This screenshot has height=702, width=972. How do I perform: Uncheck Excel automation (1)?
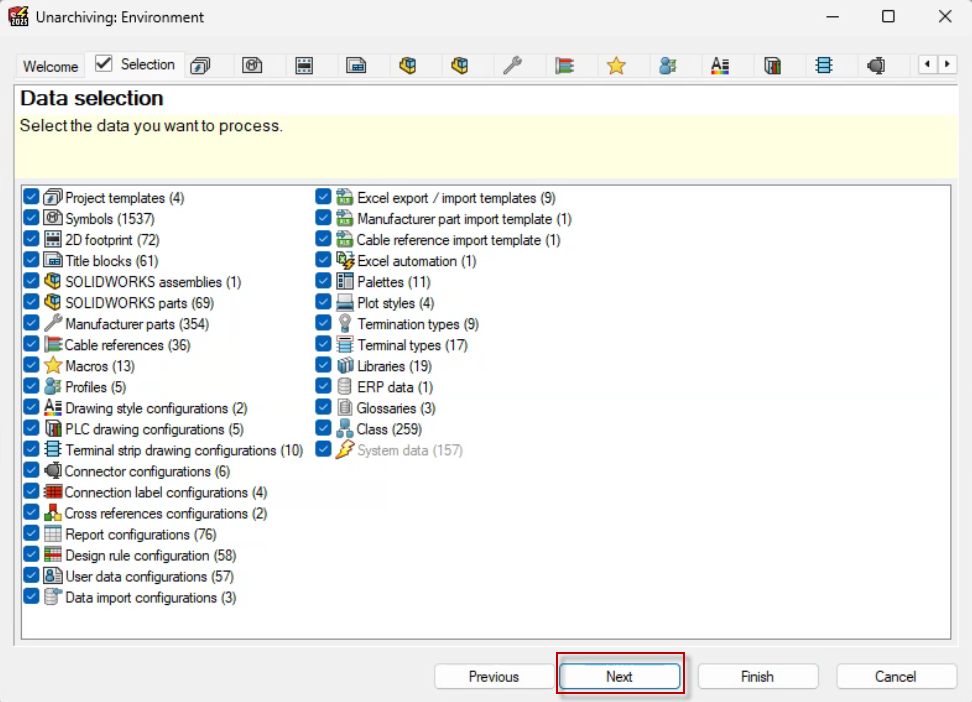click(323, 260)
